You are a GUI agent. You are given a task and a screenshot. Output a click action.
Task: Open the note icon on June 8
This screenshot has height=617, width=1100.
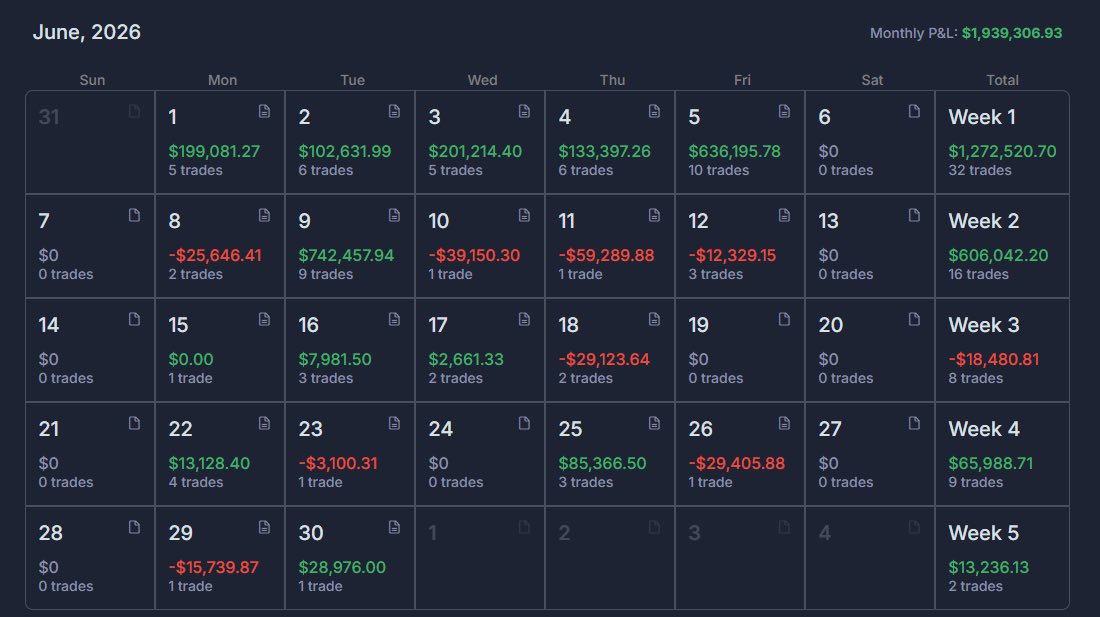pyautogui.click(x=264, y=215)
